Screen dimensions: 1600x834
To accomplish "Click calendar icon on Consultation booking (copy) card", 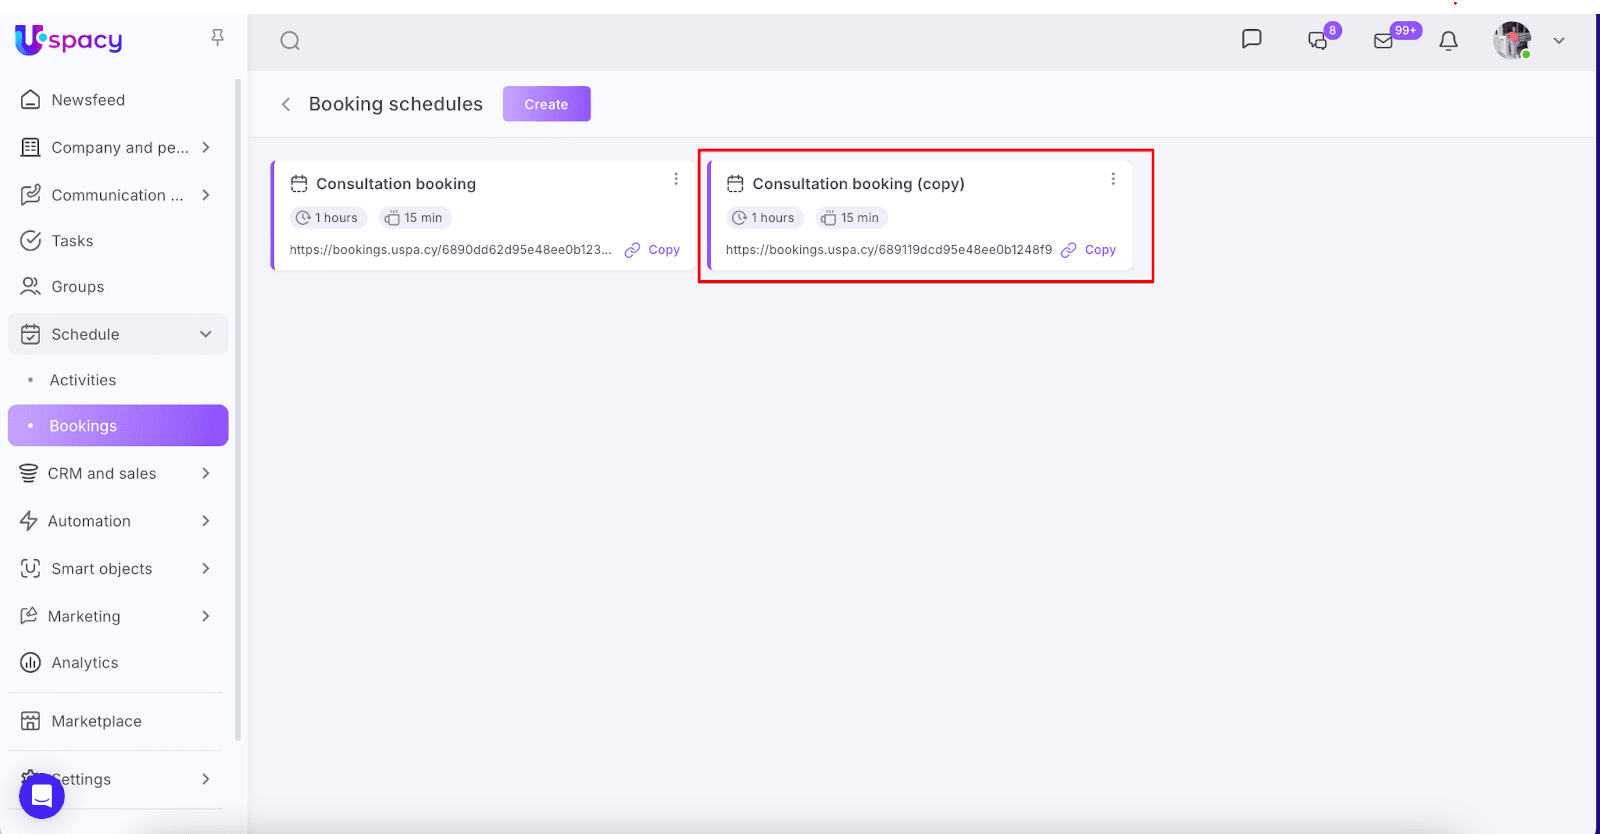I will point(735,184).
